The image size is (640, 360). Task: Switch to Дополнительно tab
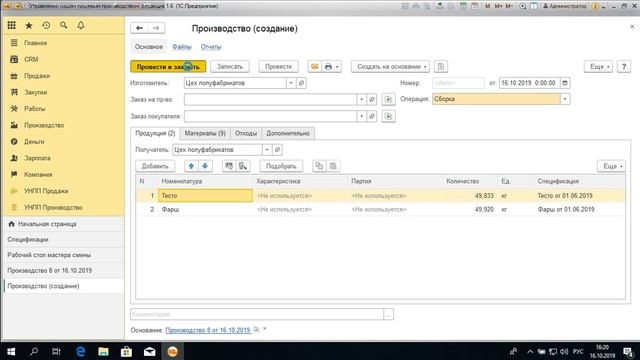[288, 133]
